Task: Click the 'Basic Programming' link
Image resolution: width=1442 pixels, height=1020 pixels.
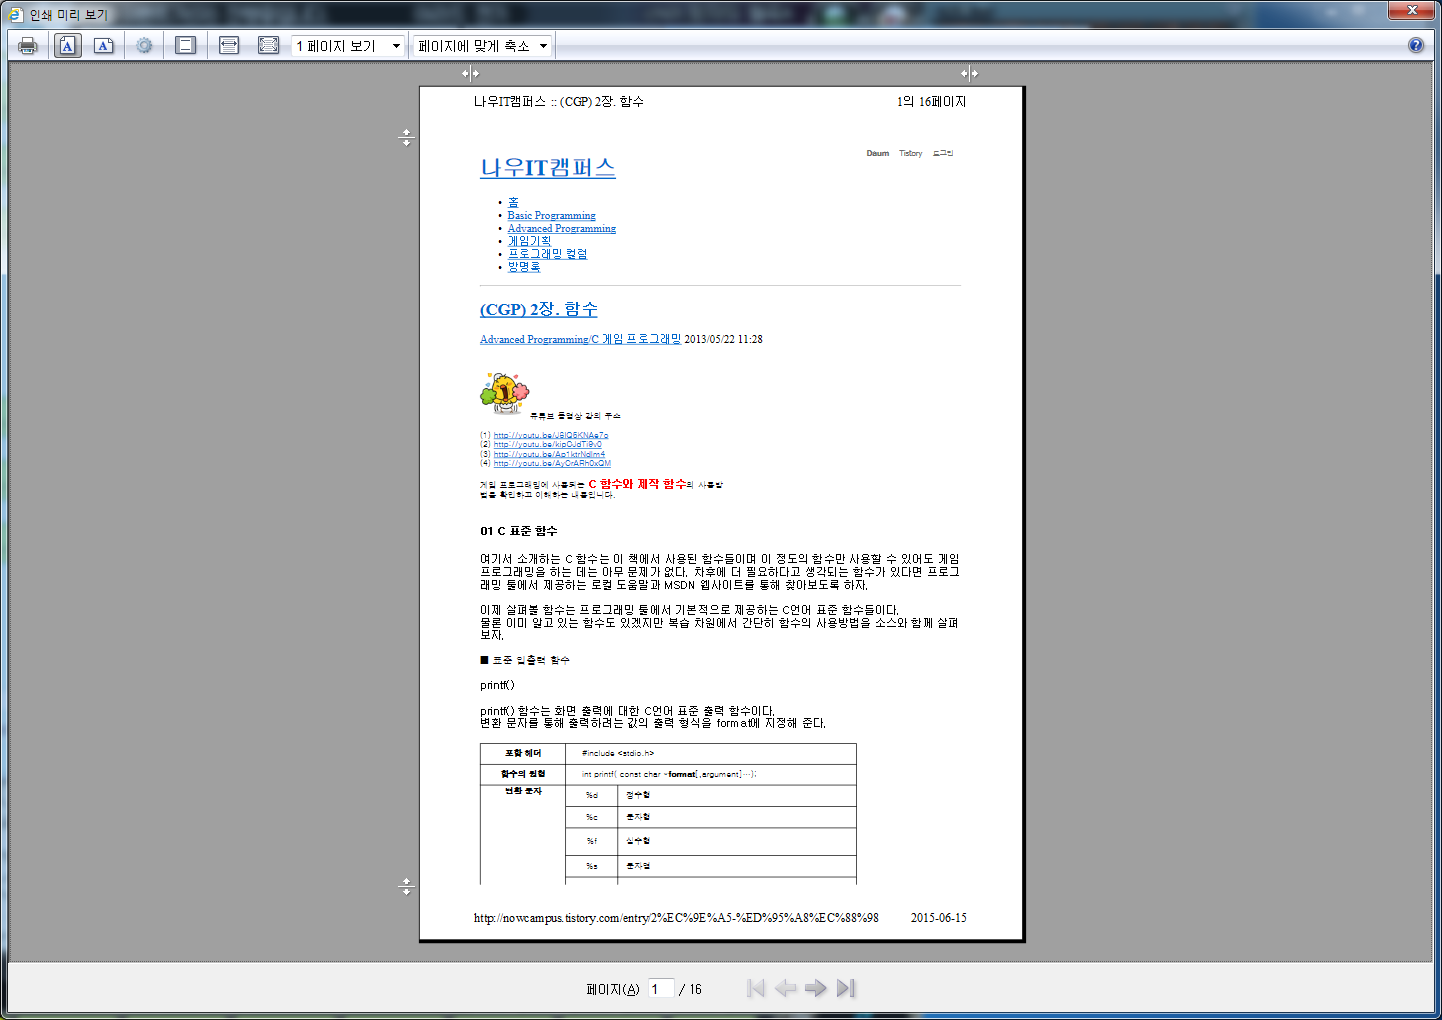Action: (x=551, y=215)
